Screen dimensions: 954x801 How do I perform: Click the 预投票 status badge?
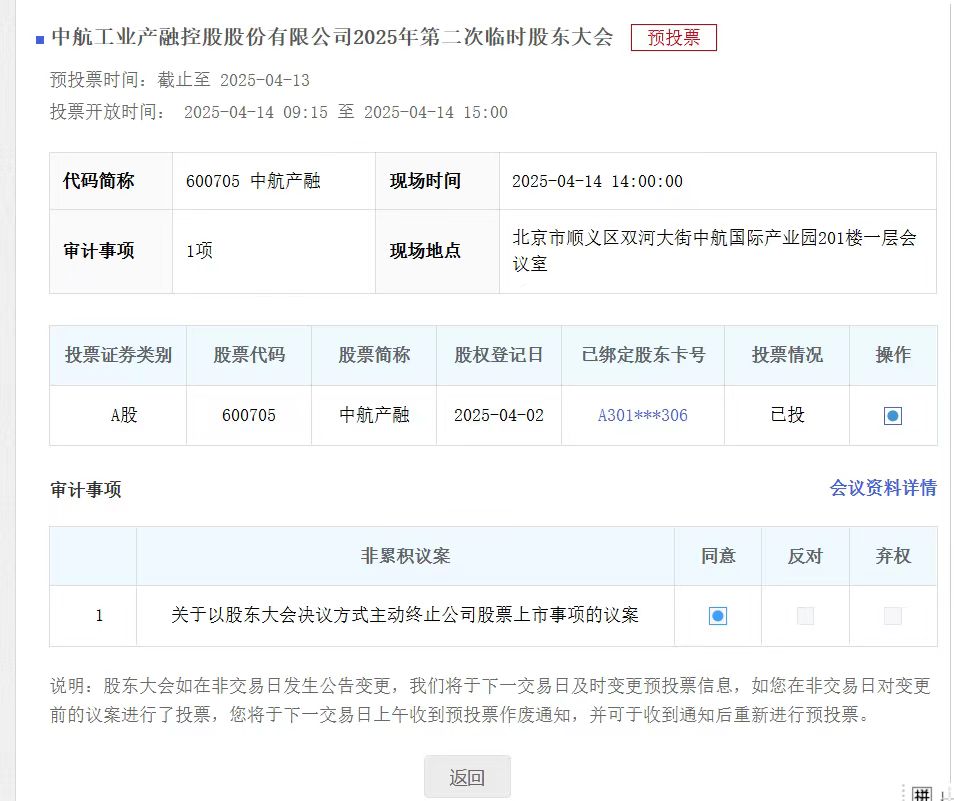tap(673, 38)
